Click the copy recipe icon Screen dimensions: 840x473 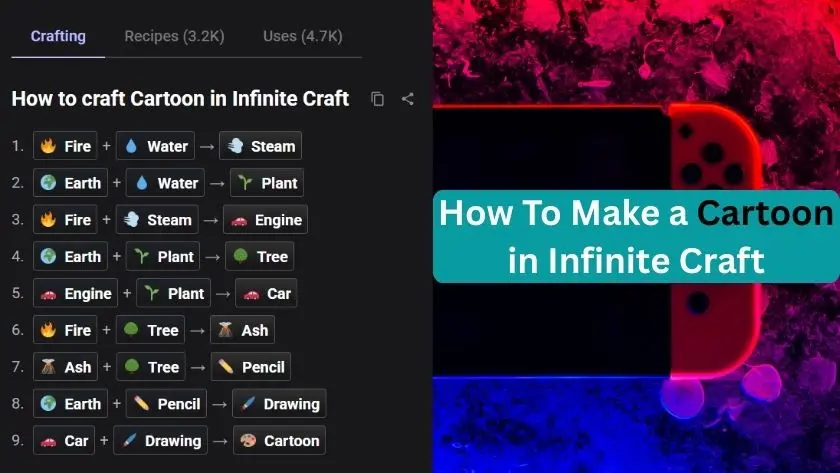point(378,99)
